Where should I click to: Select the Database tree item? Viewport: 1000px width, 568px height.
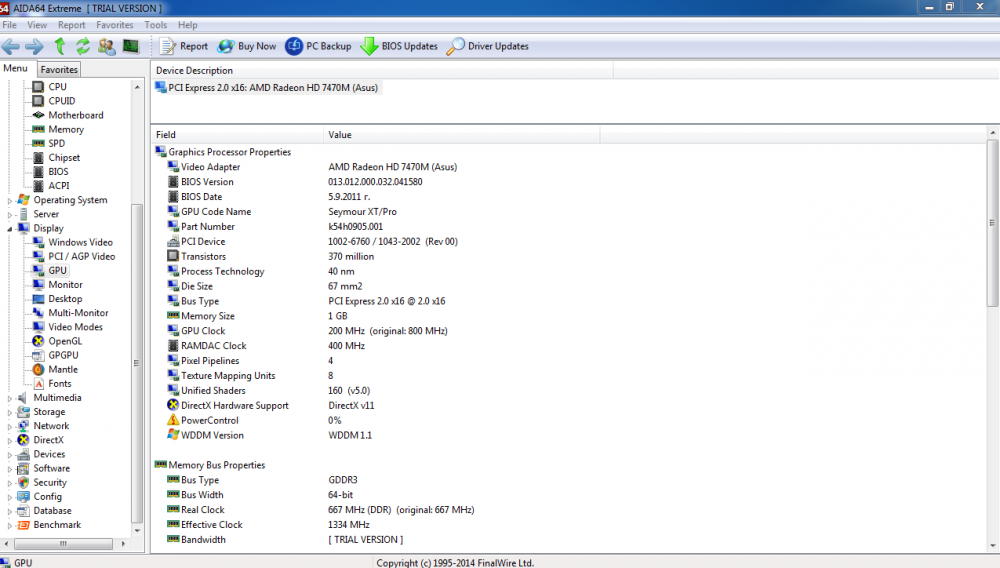coord(52,511)
